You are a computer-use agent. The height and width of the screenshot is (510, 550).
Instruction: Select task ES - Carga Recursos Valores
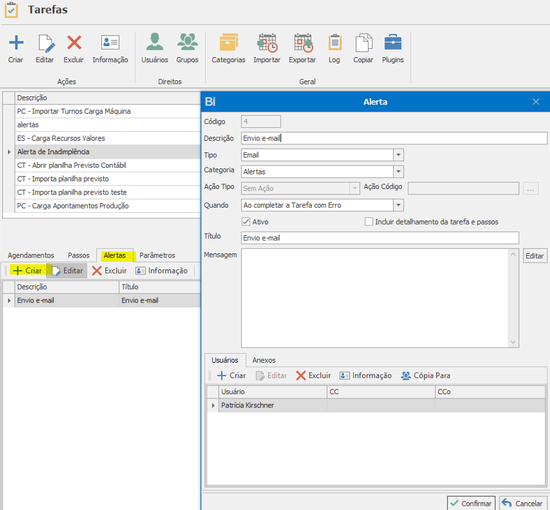[x=107, y=138]
